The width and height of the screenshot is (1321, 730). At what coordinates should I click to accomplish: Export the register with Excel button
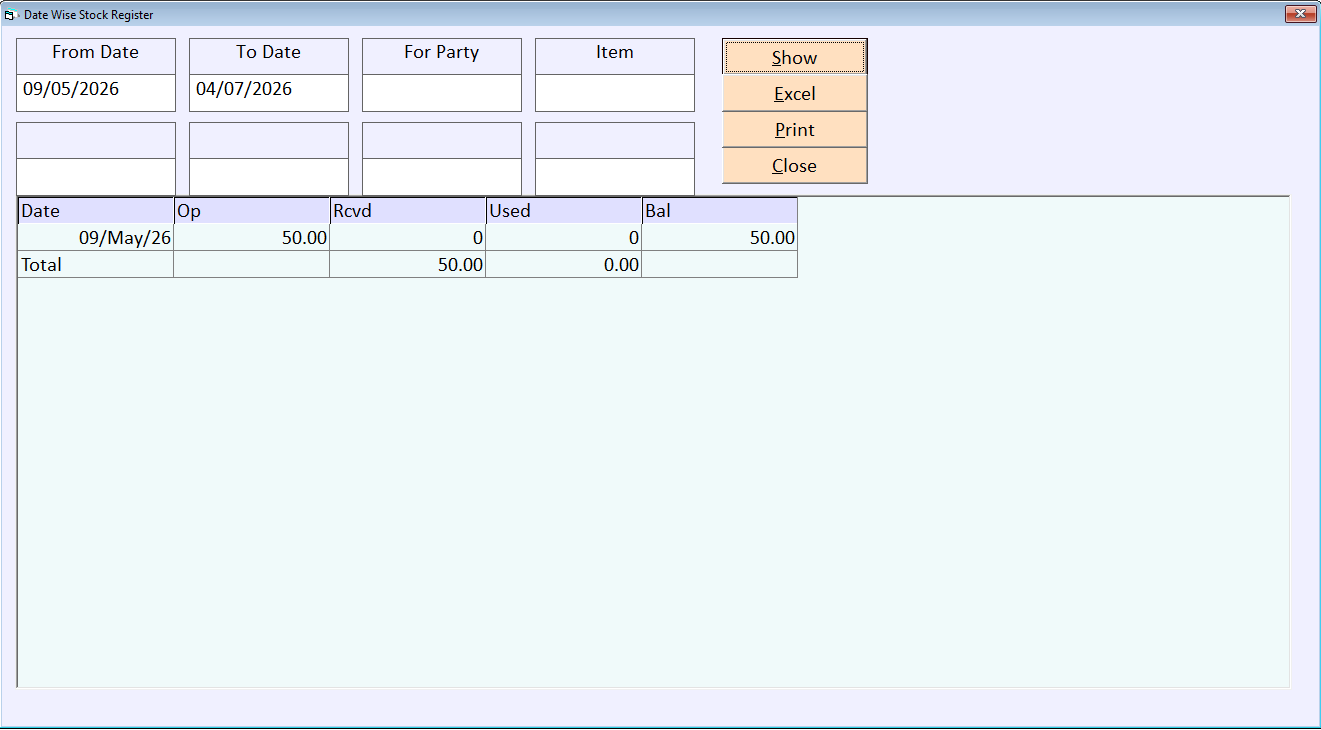coord(794,94)
